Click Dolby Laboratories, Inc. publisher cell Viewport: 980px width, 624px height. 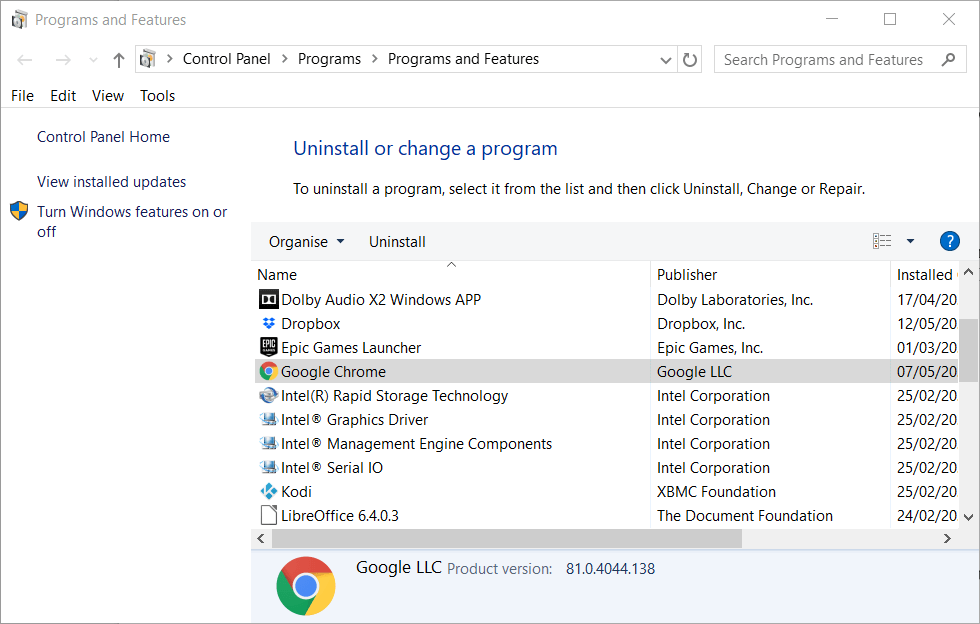(x=734, y=299)
